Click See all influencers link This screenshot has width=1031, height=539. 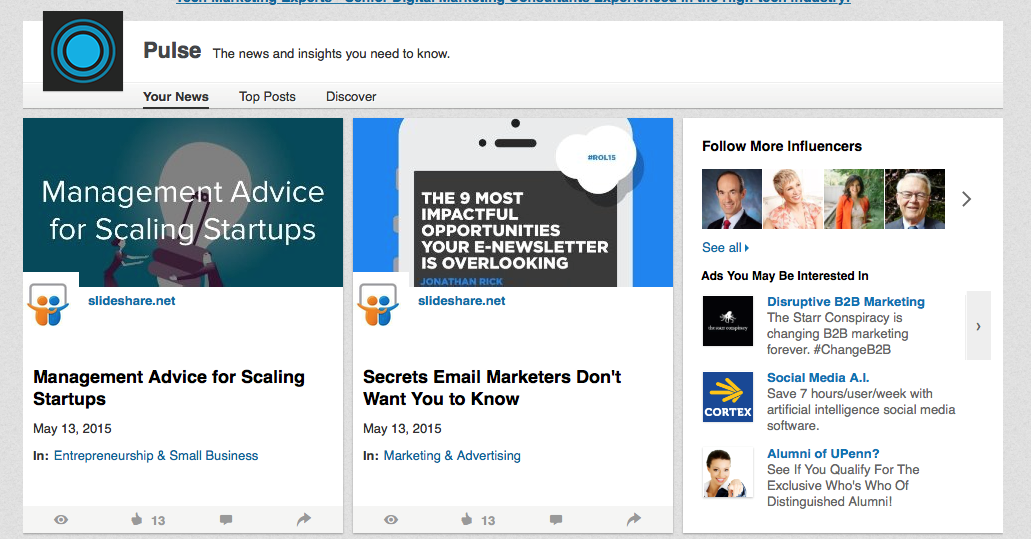pyautogui.click(x=725, y=248)
